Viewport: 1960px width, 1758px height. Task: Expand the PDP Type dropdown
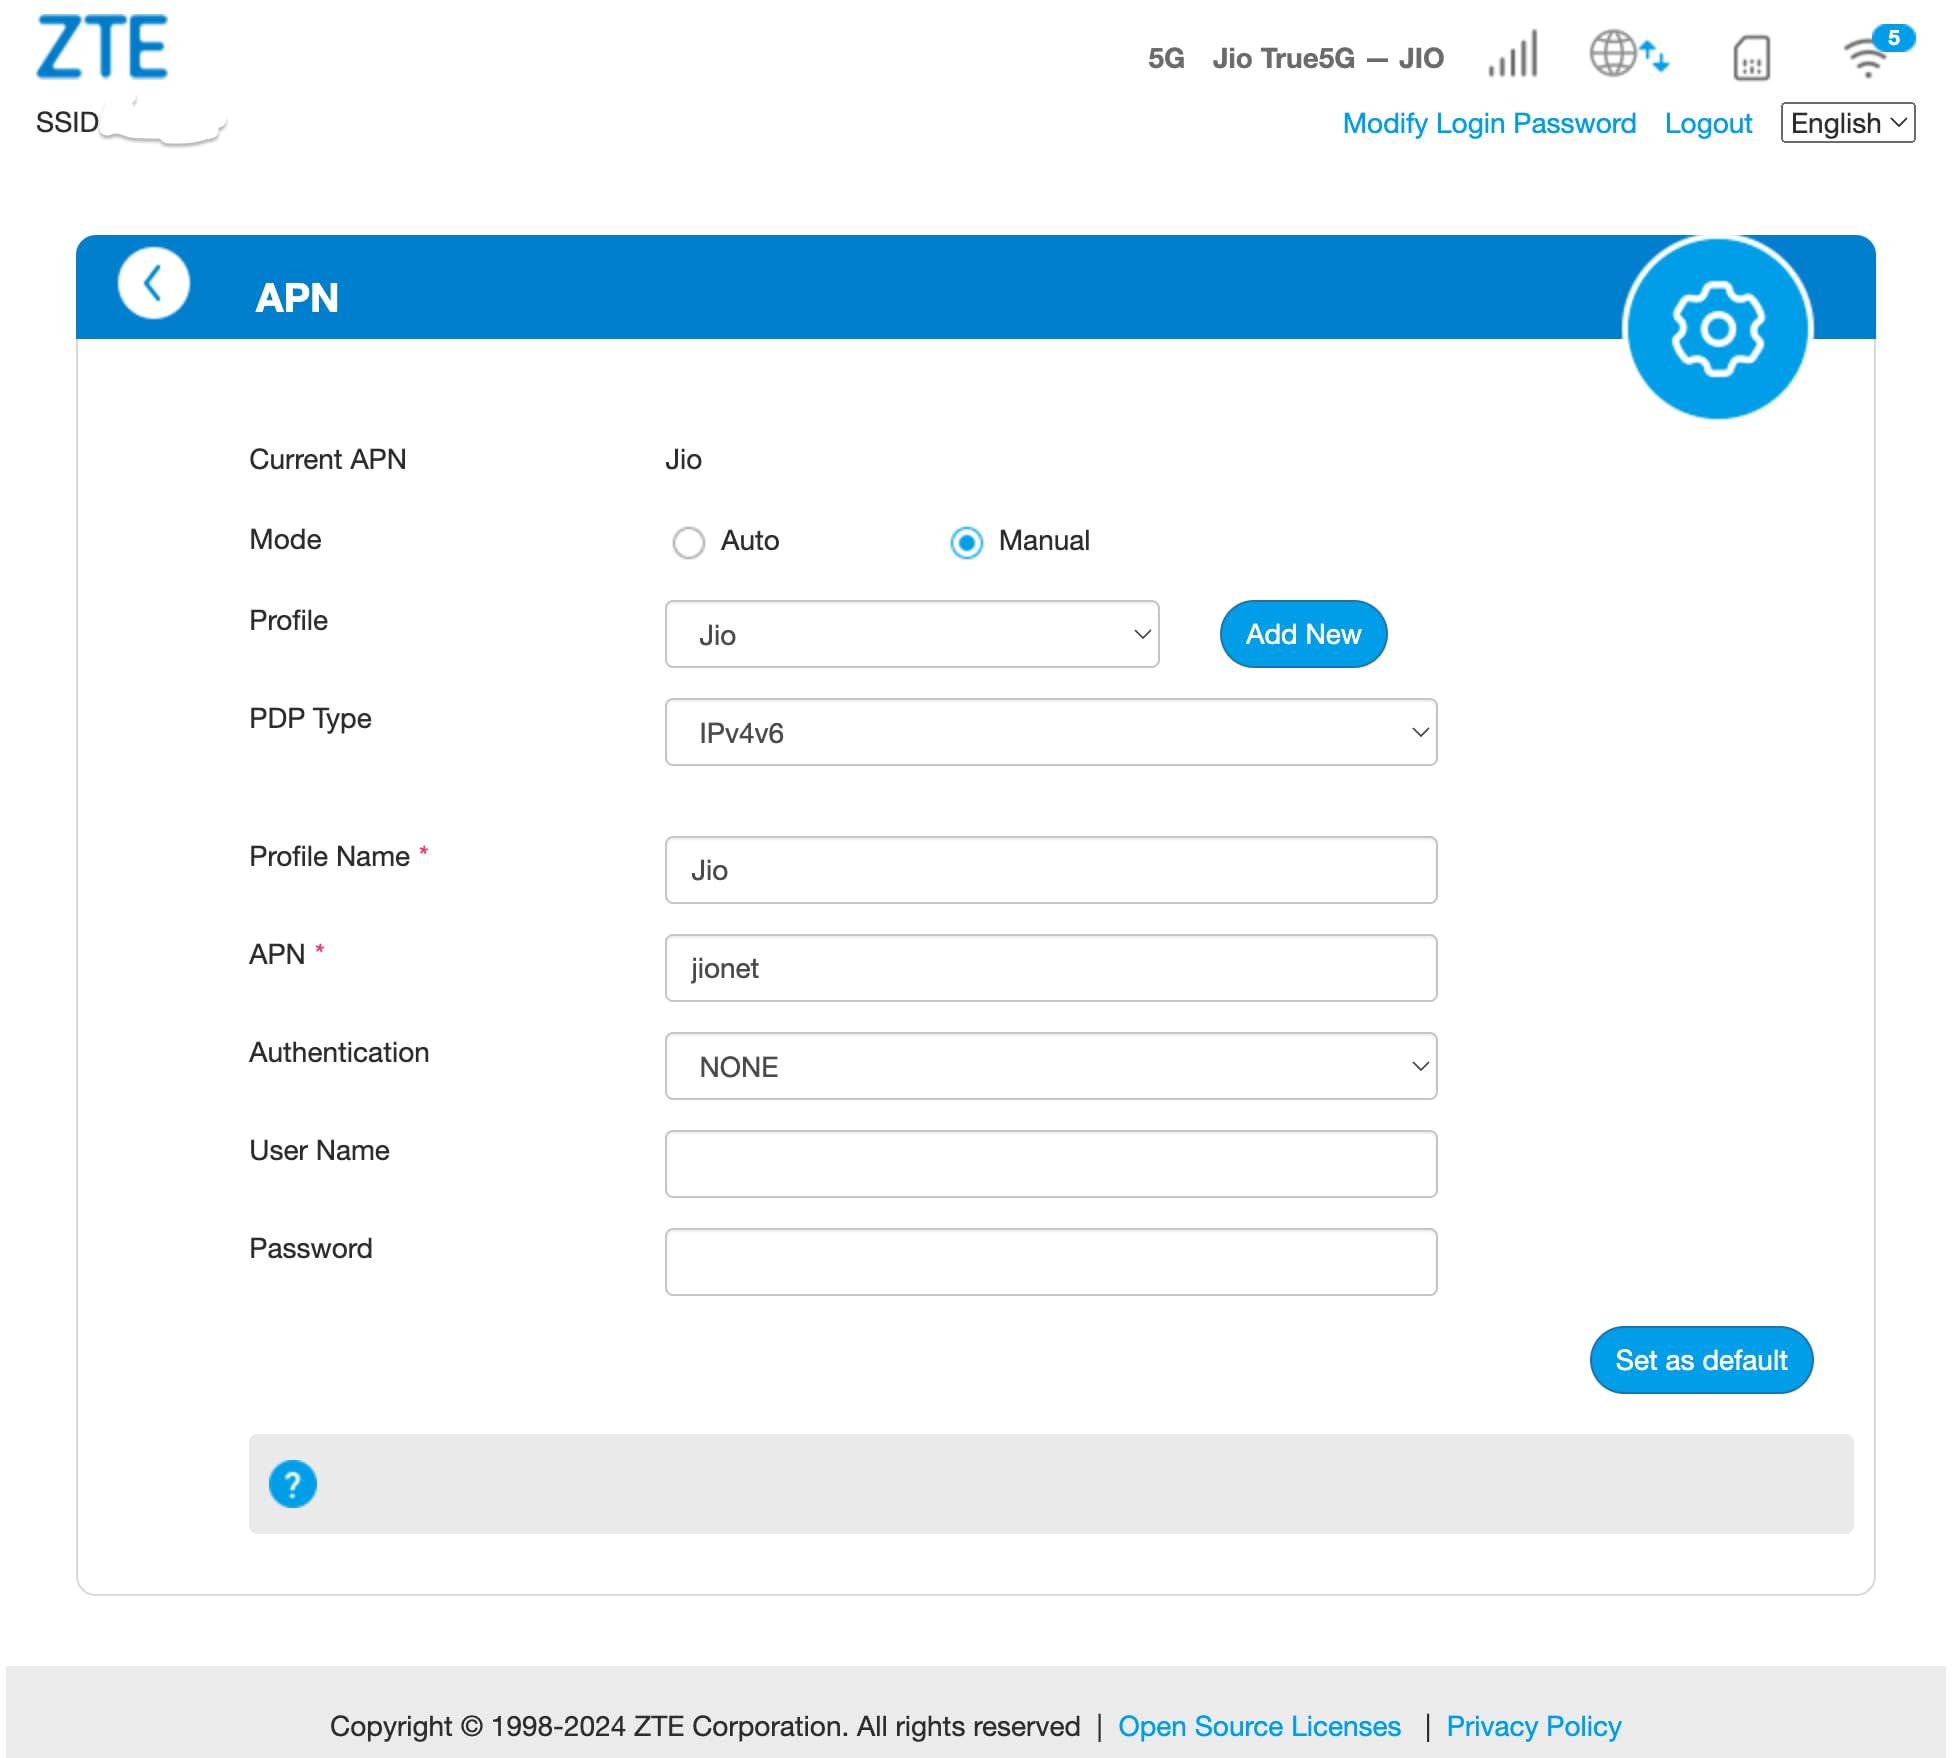[1050, 732]
